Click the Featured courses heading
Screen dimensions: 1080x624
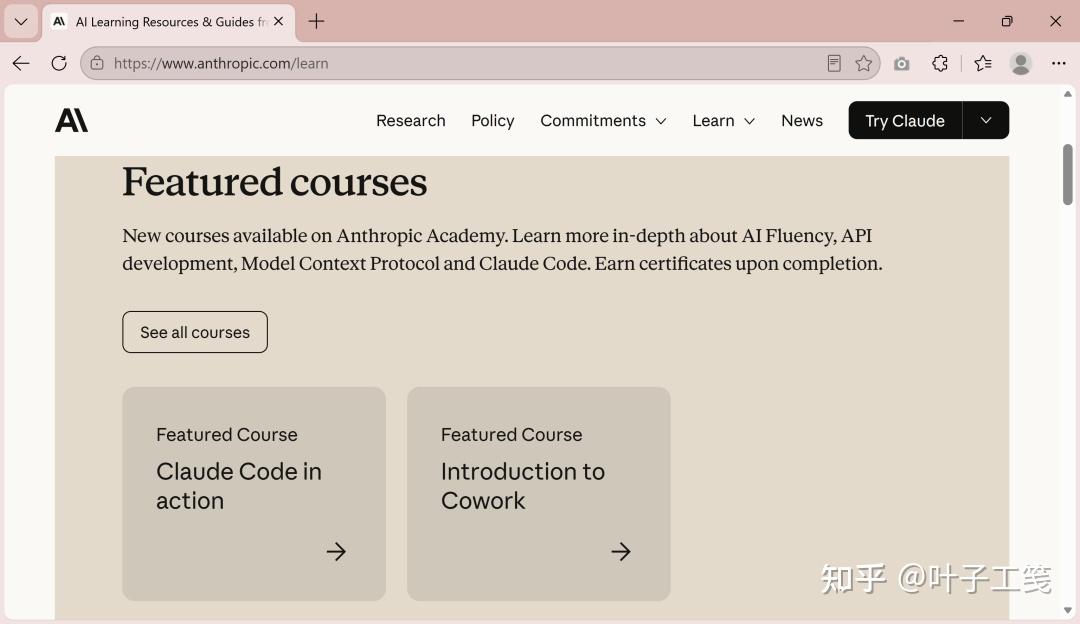(x=275, y=183)
